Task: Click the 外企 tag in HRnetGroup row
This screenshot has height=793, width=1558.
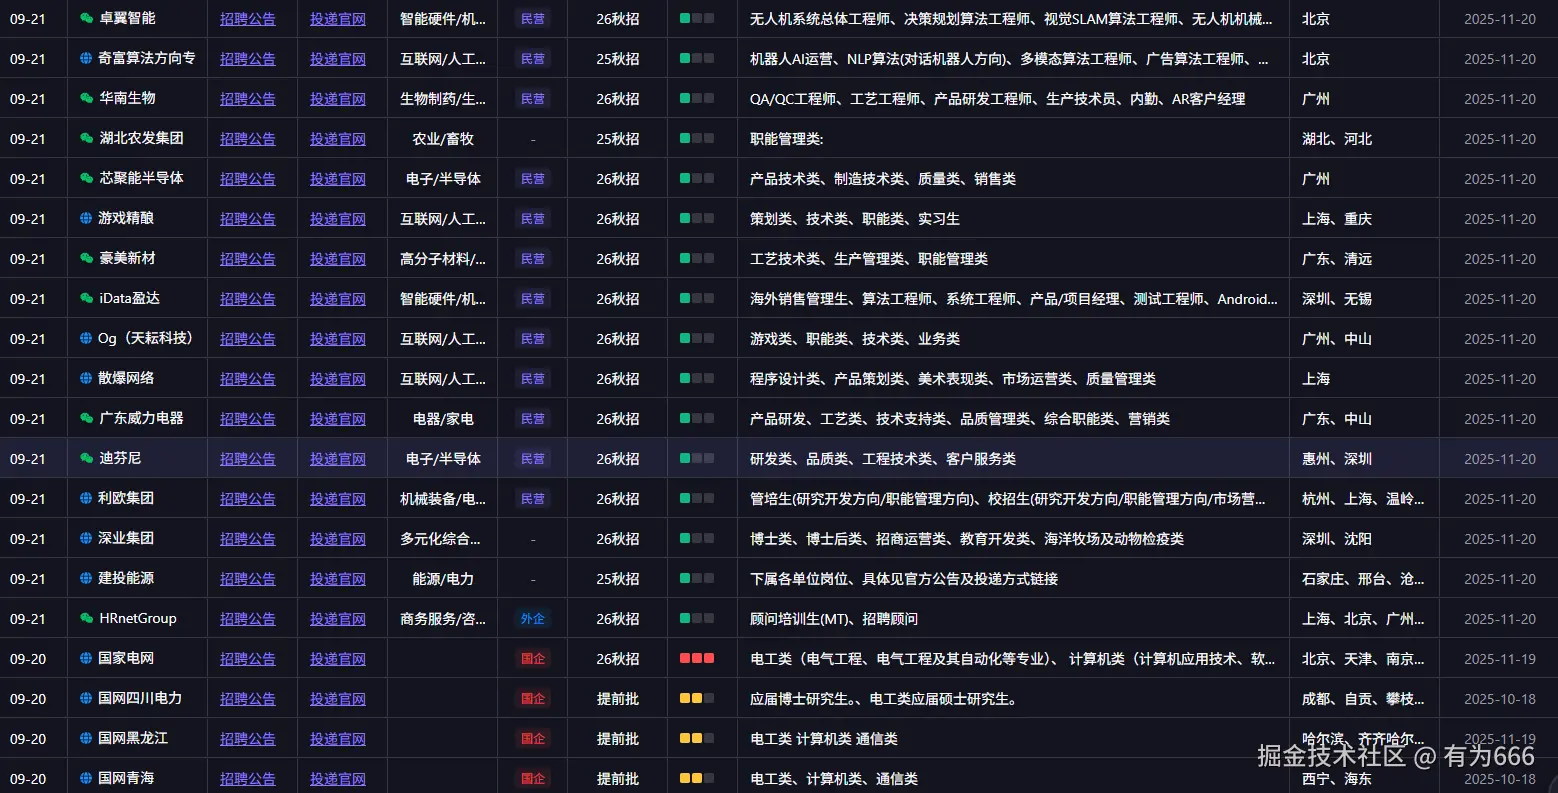Action: (x=533, y=619)
